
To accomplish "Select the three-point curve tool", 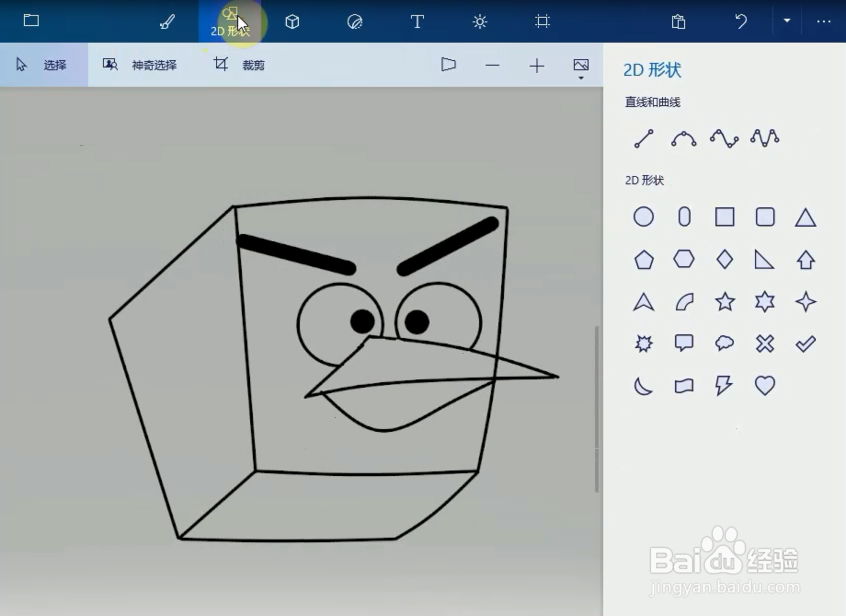I will [684, 139].
